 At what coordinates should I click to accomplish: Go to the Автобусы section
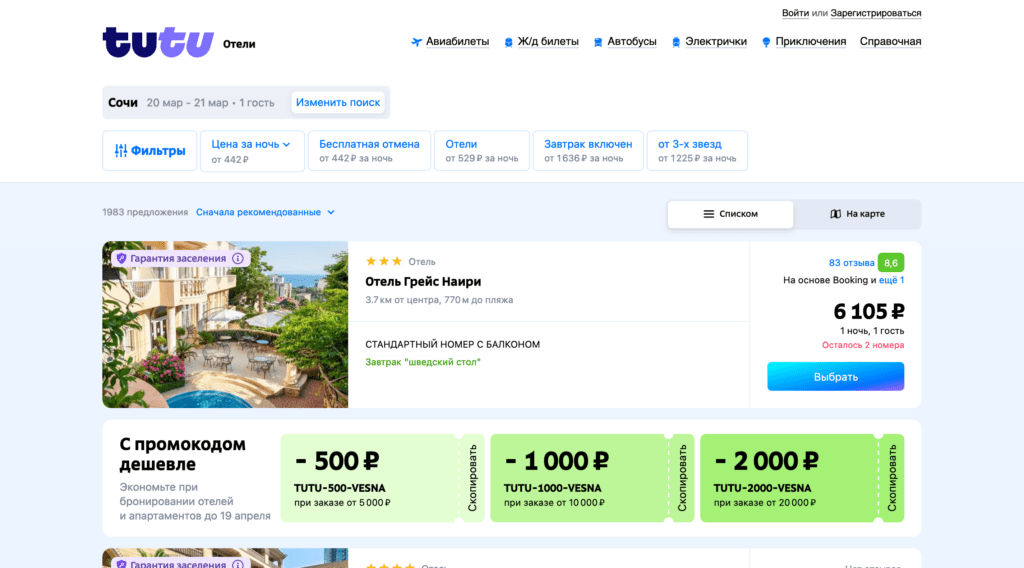point(632,42)
